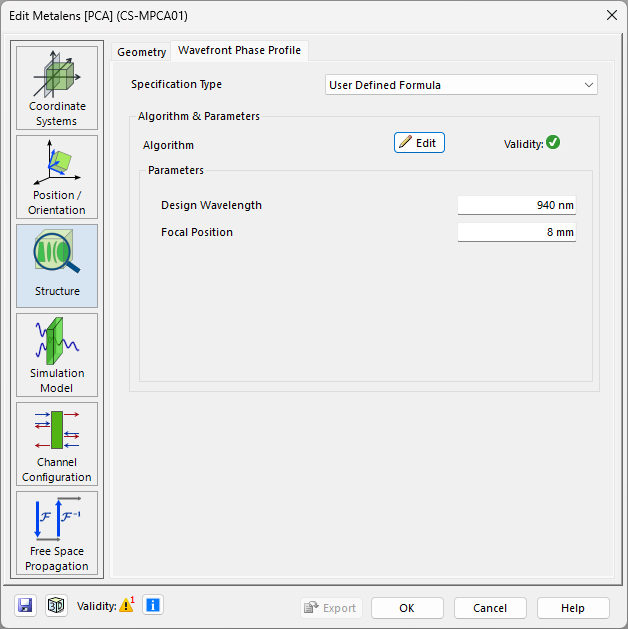Select the Free Space Propagation page
The height and width of the screenshot is (629, 628).
pos(57,533)
